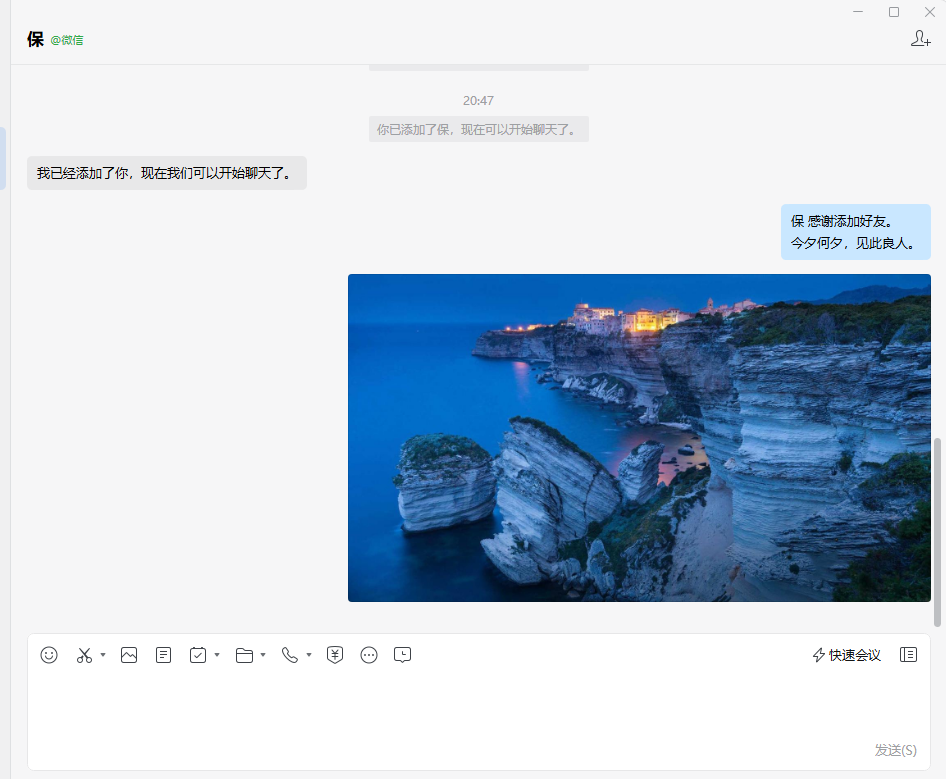The image size is (946, 779).
Task: Click the schedule task calendar icon
Action: pyautogui.click(x=198, y=655)
